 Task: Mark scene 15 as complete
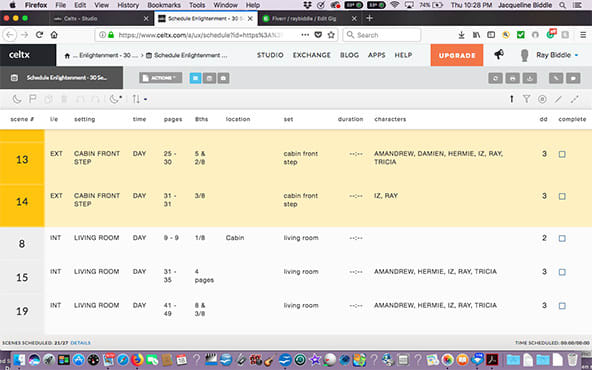[562, 272]
